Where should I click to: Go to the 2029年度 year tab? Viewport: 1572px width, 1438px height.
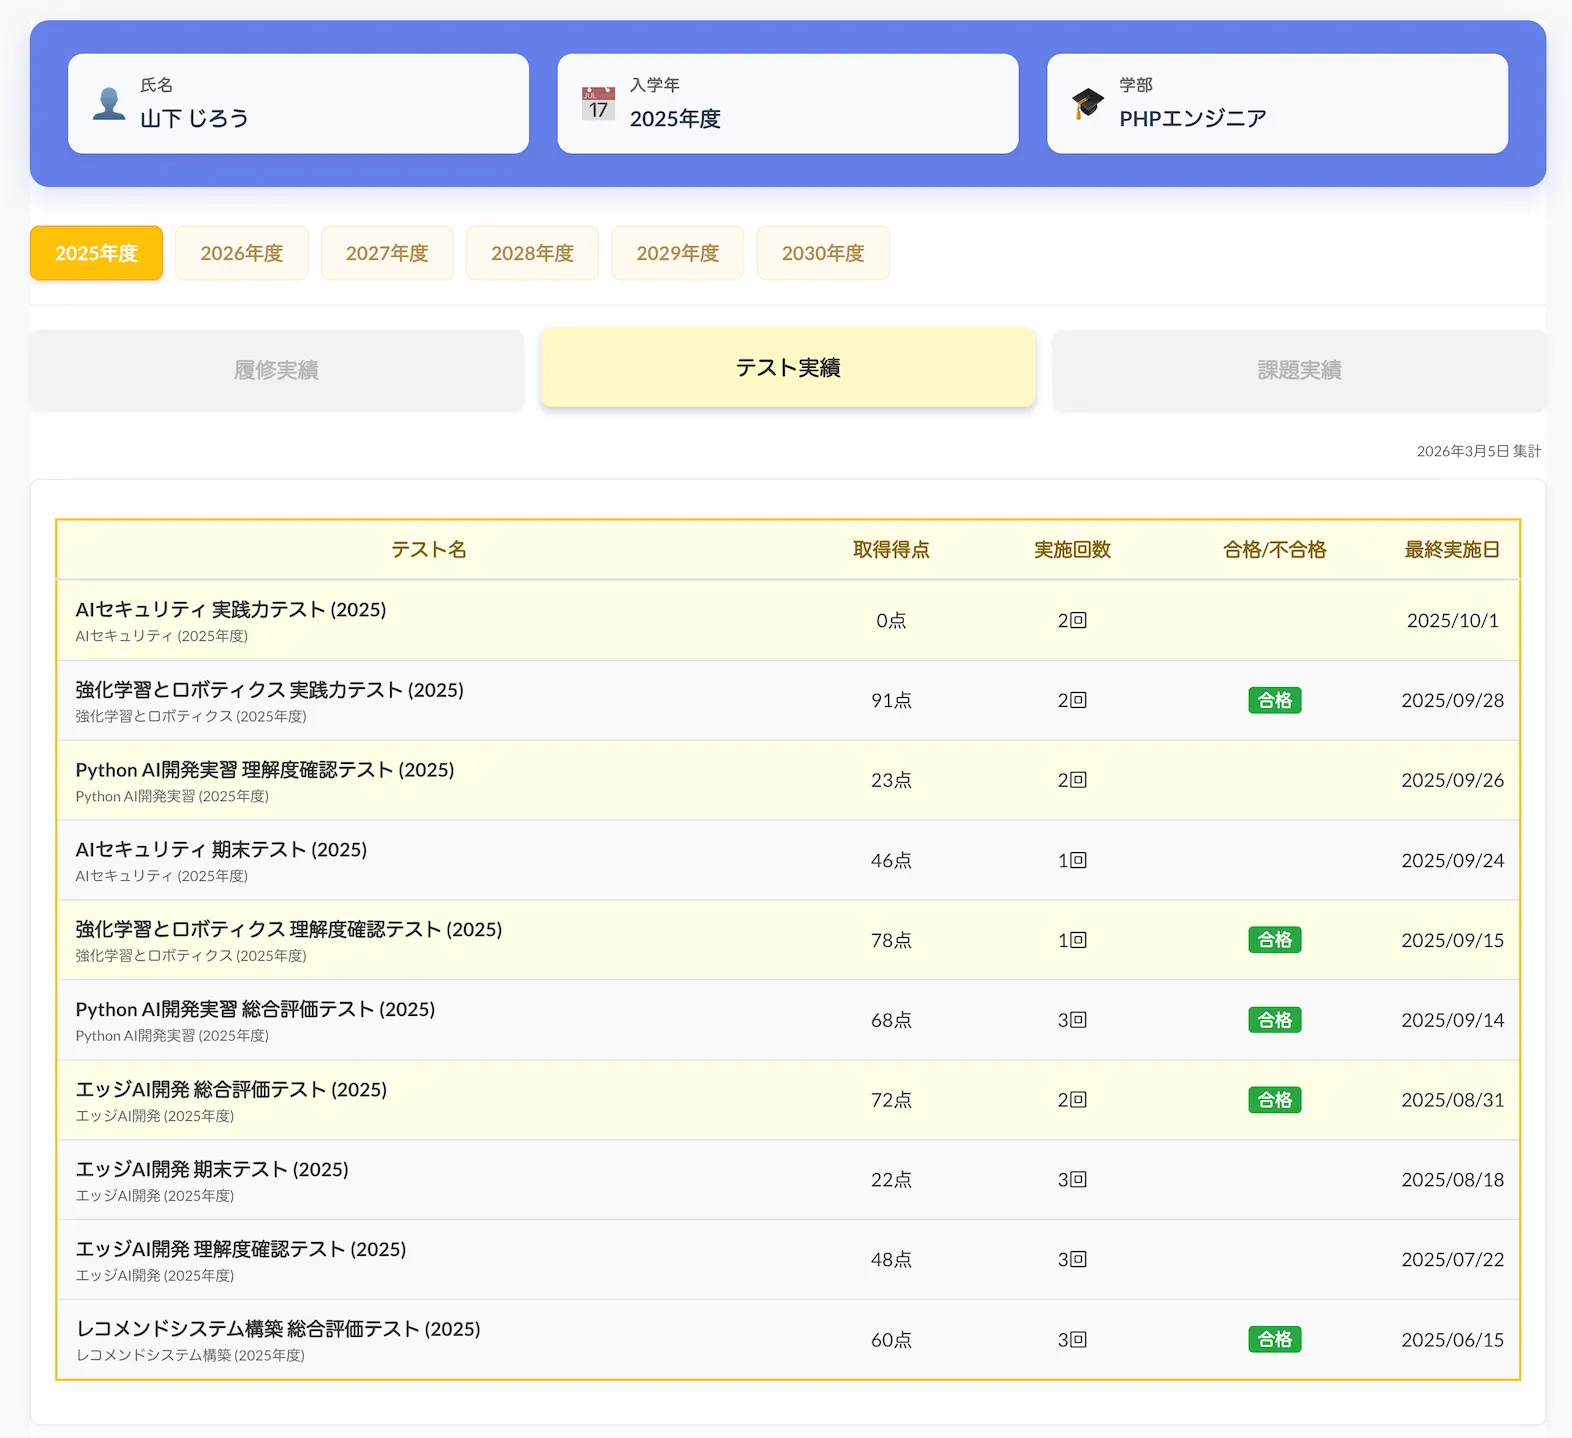(677, 253)
